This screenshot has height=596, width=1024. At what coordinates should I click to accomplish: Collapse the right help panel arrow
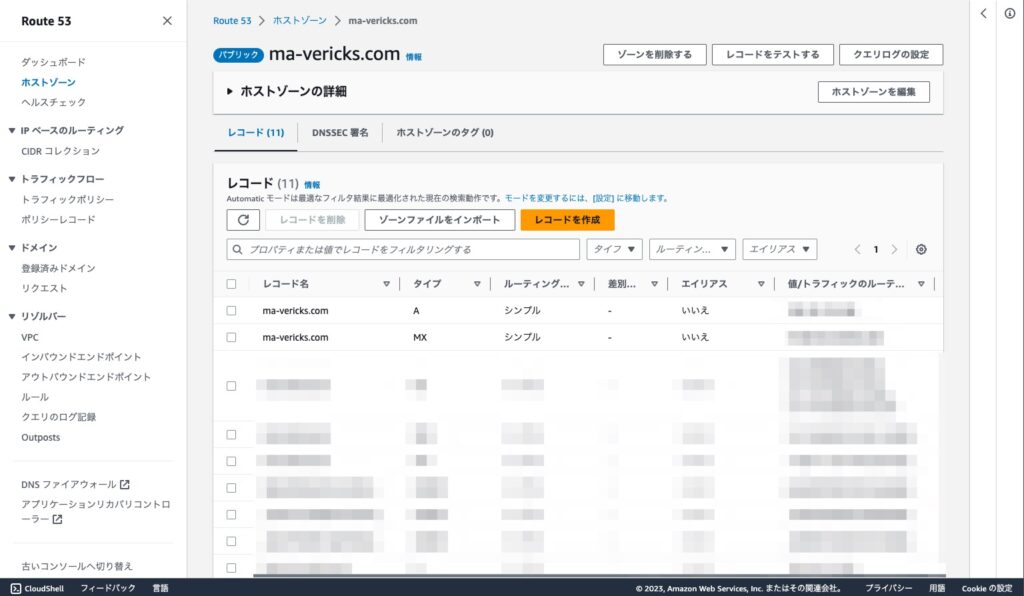click(x=983, y=13)
